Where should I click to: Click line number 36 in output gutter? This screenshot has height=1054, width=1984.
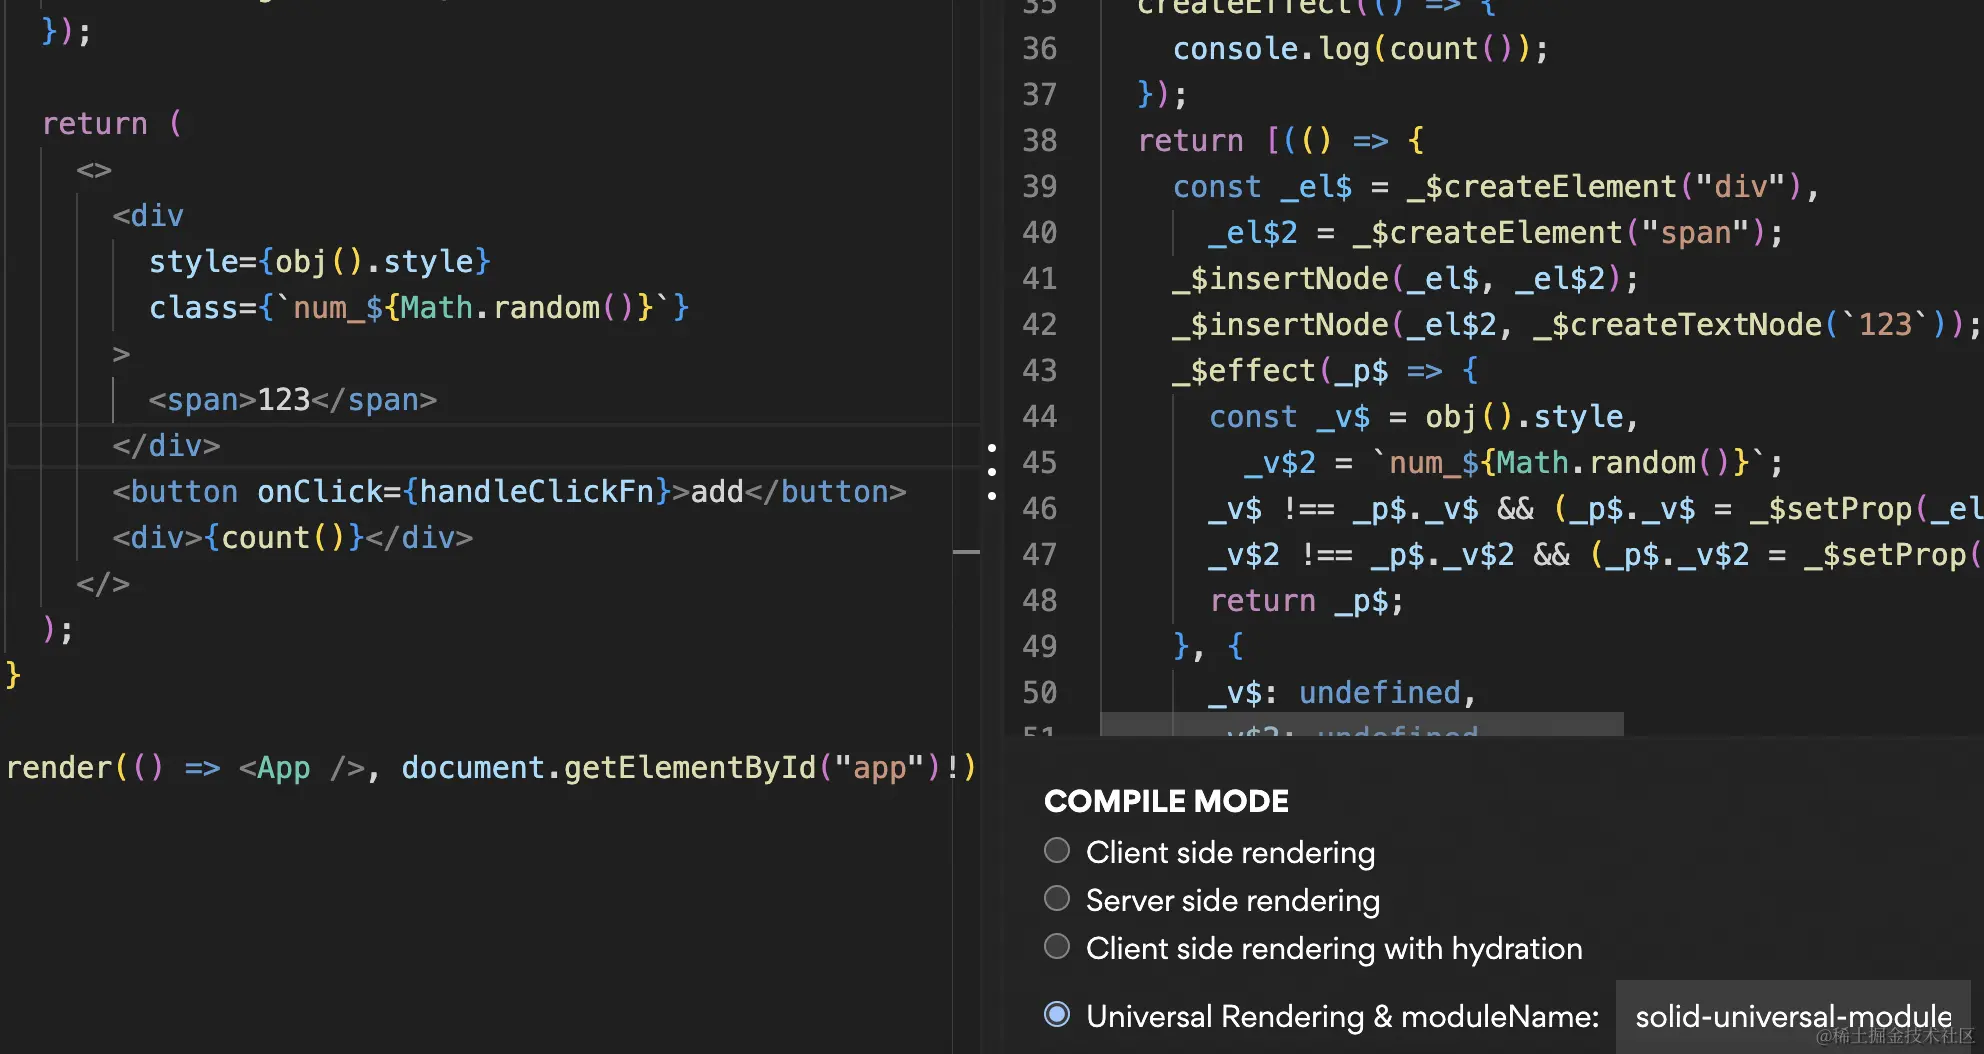pyautogui.click(x=1040, y=49)
